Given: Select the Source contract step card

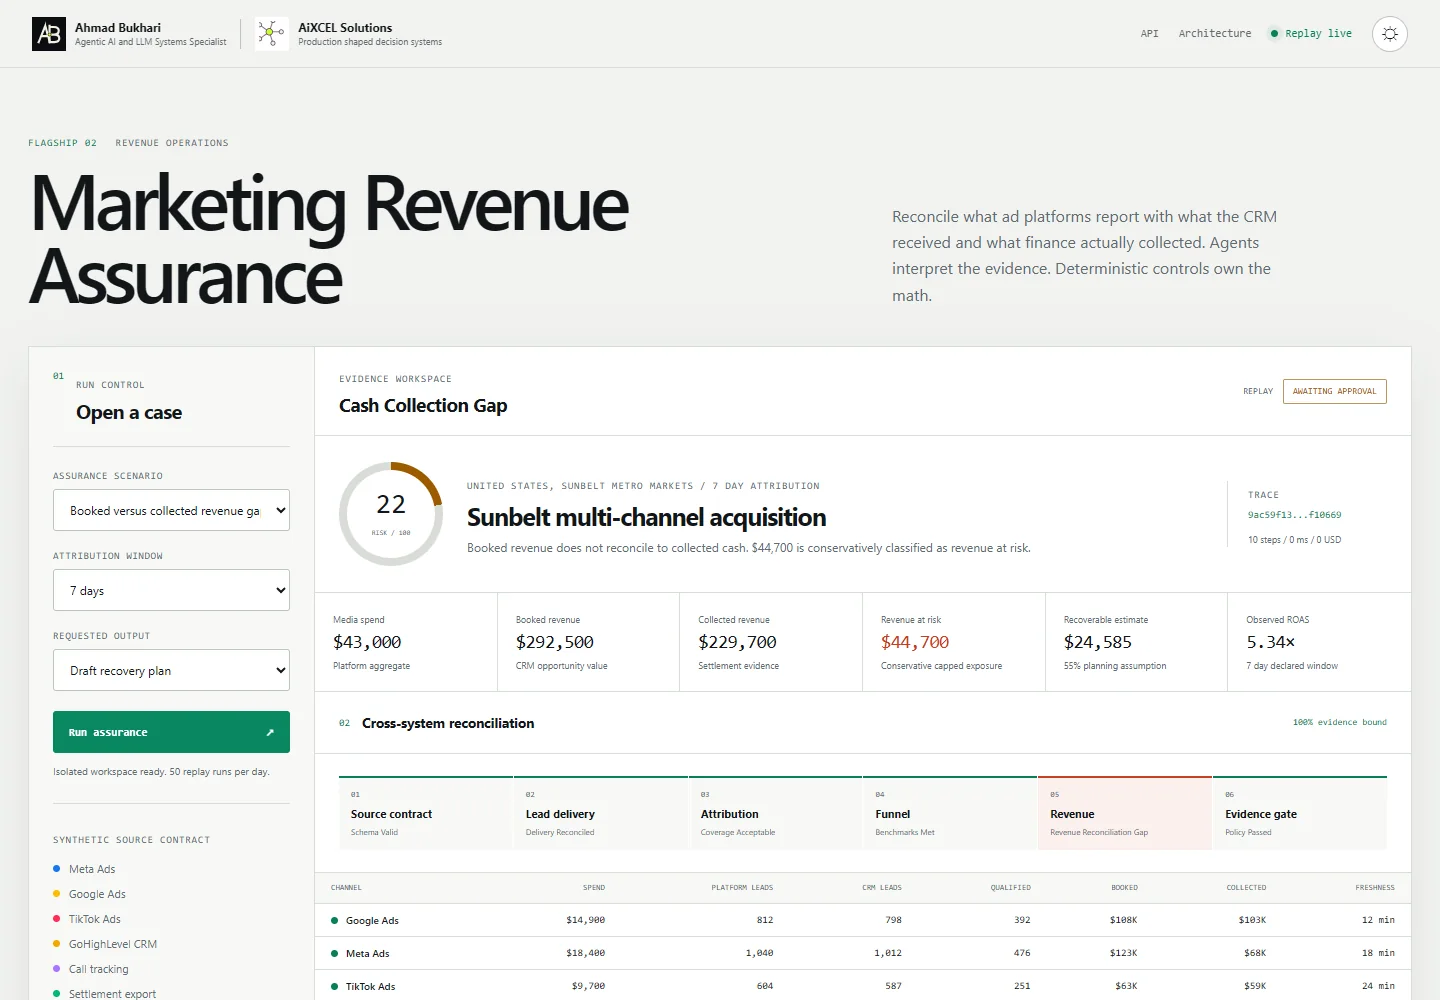Looking at the screenshot, I should 426,813.
